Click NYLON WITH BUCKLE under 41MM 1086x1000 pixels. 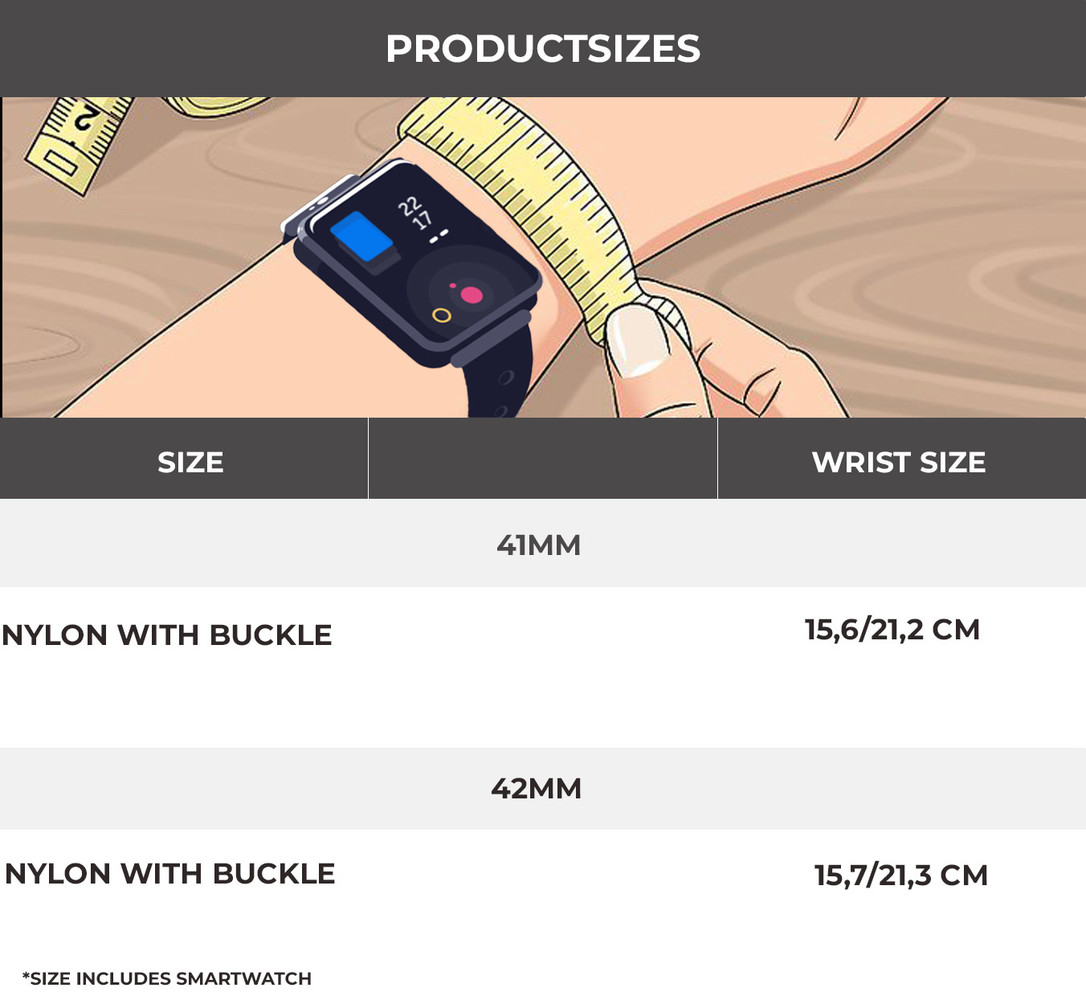coord(167,635)
